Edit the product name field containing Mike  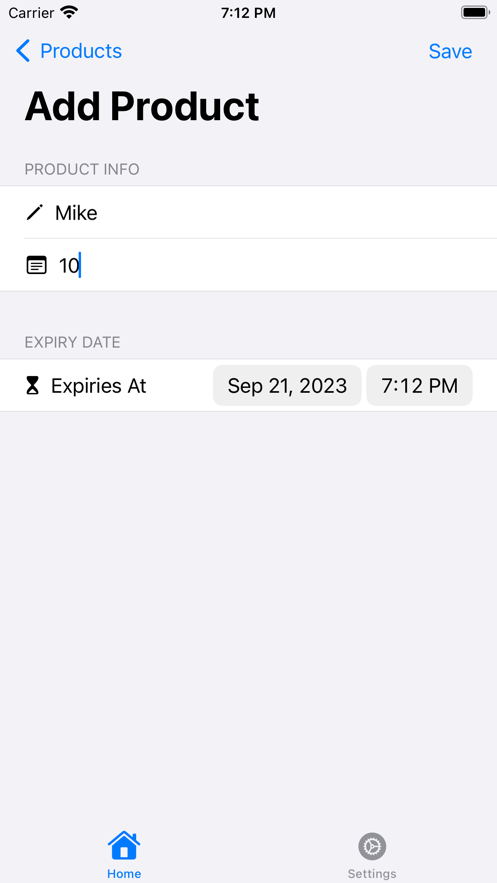tap(261, 213)
